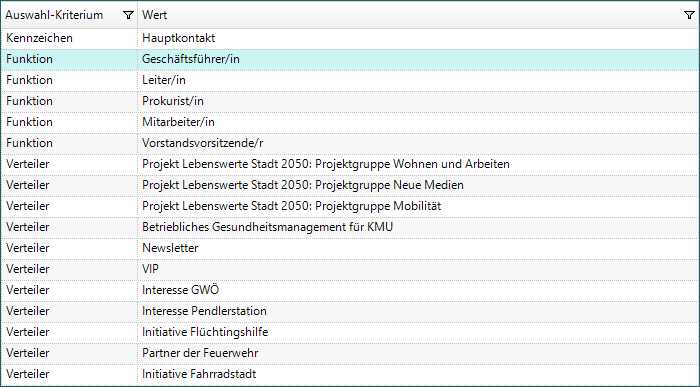Viewport: 700px width, 387px height.
Task: Select Verteiler cell beside Initiative Fahrradstadt
Action: 69,374
